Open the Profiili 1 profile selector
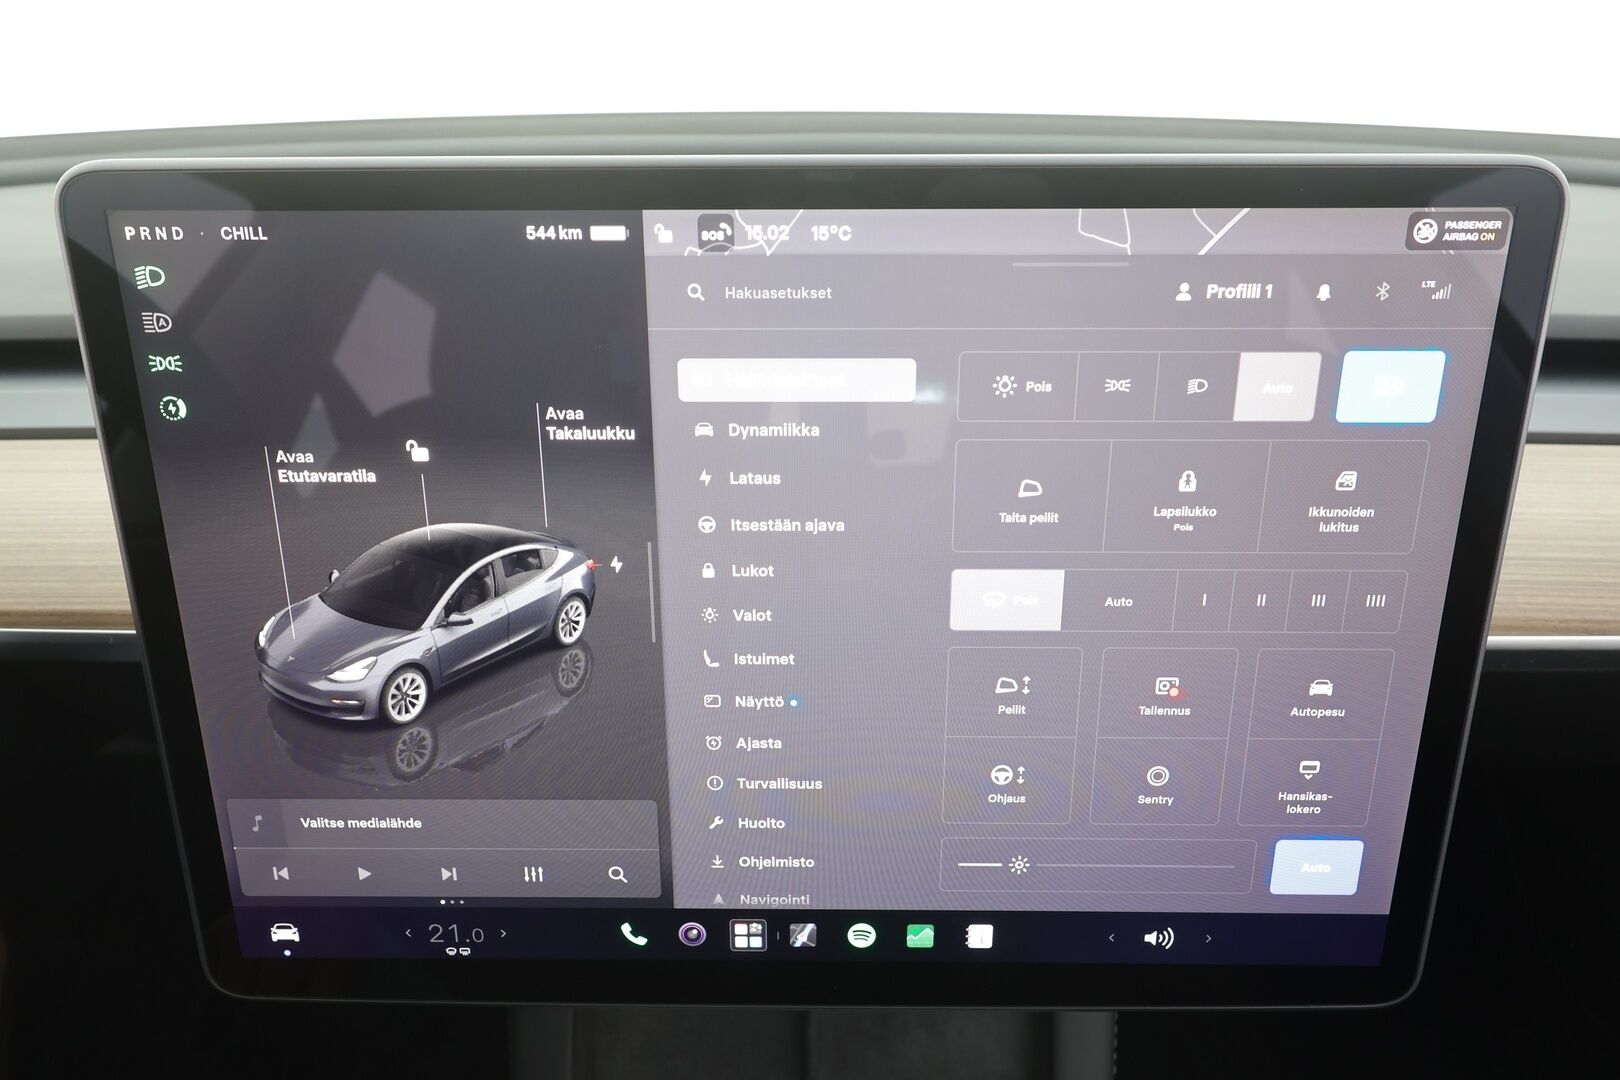This screenshot has height=1080, width=1620. (1224, 292)
